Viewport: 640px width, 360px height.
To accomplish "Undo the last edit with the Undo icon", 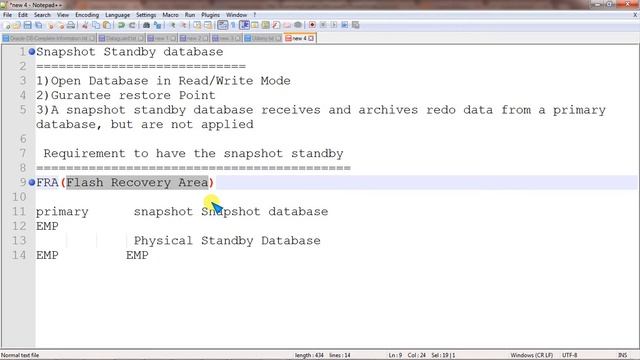I will pyautogui.click(x=121, y=25).
